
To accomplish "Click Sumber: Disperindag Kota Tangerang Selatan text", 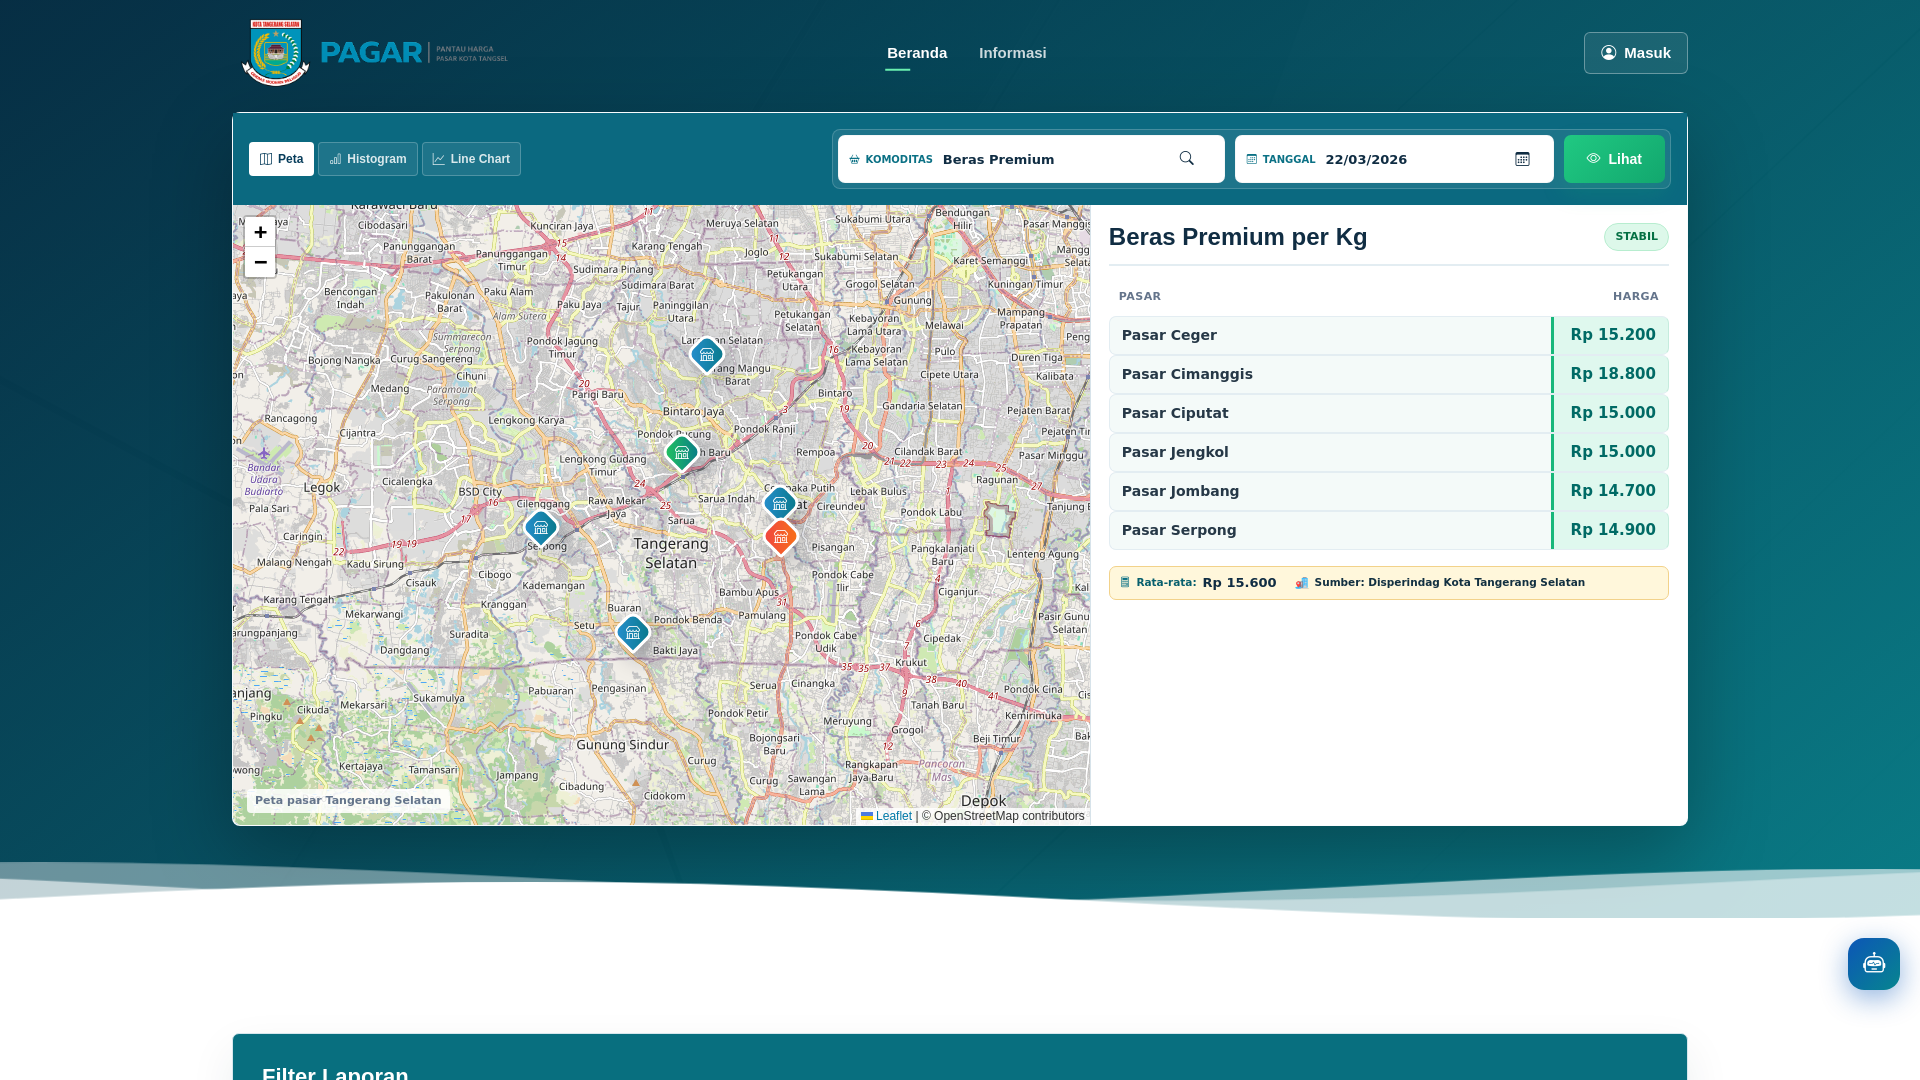I will 1449,583.
